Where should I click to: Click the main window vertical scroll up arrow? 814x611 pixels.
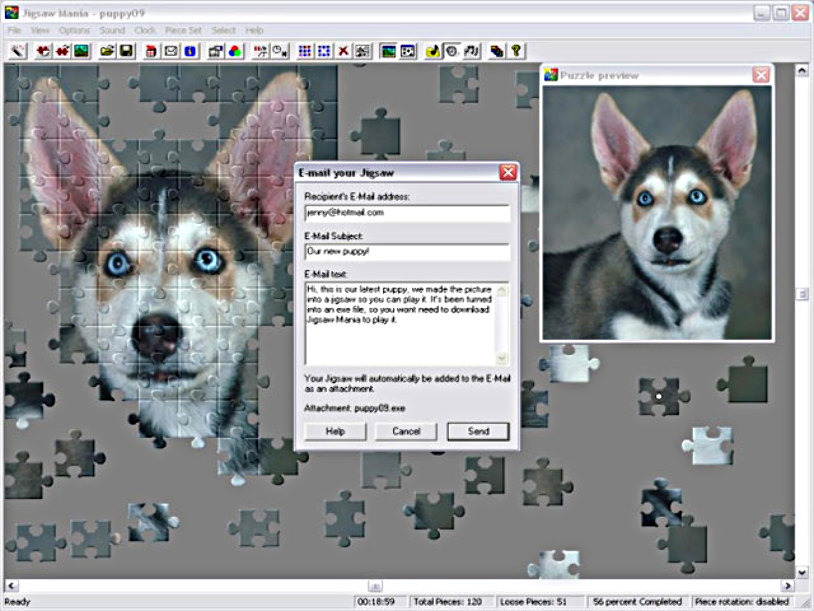pyautogui.click(x=802, y=70)
